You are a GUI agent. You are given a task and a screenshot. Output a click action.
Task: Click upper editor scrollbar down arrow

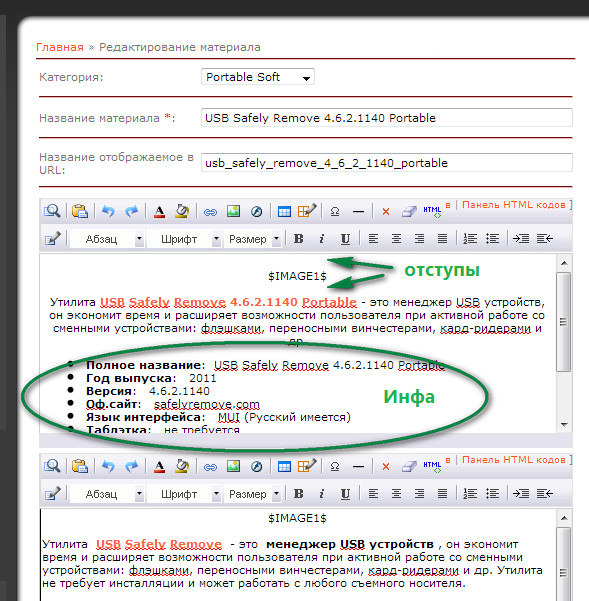564,424
